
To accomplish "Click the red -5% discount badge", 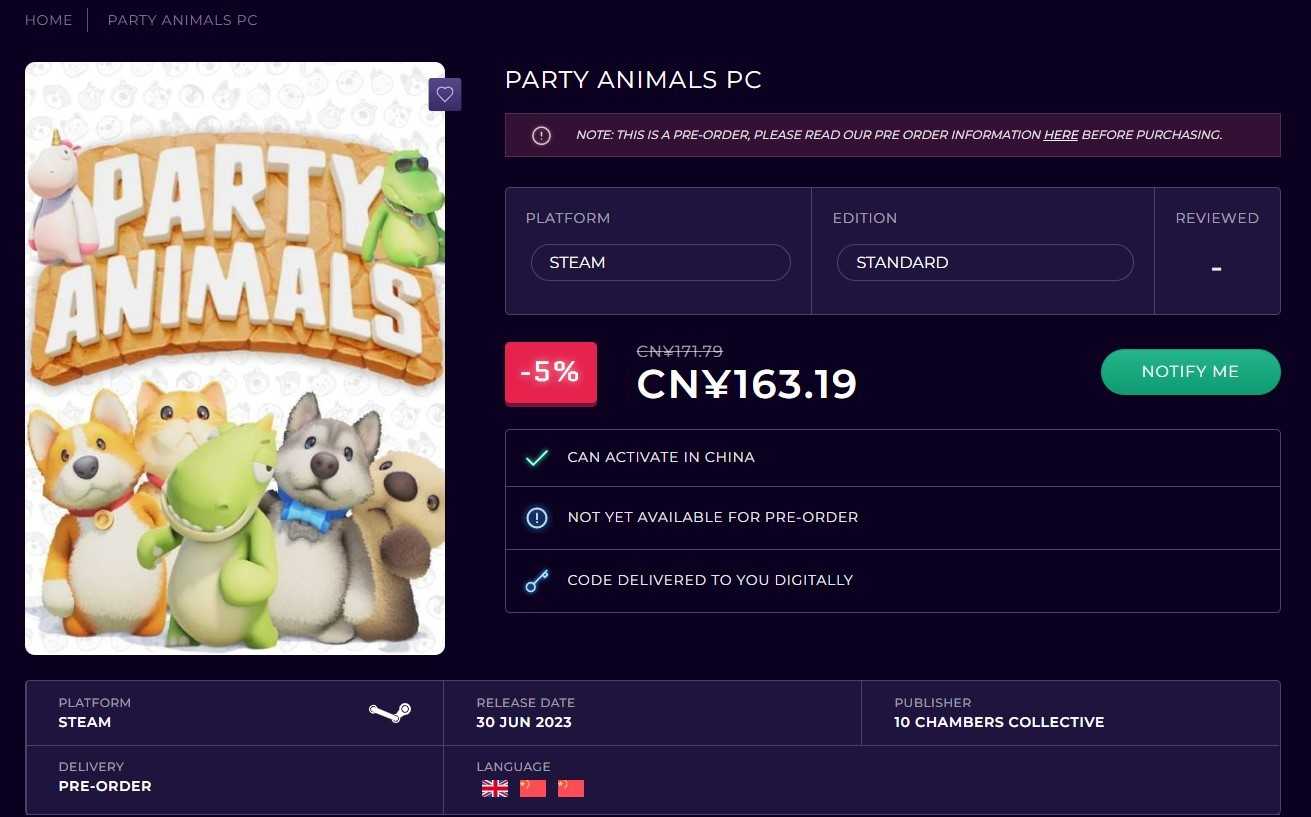I will (x=550, y=373).
